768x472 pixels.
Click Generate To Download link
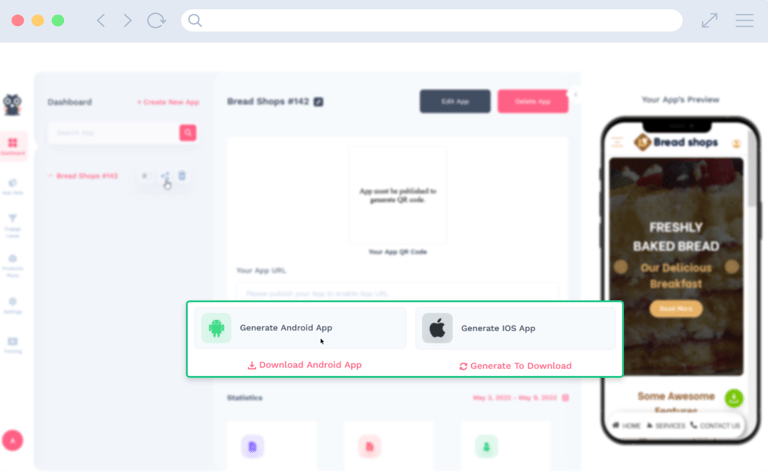click(515, 366)
